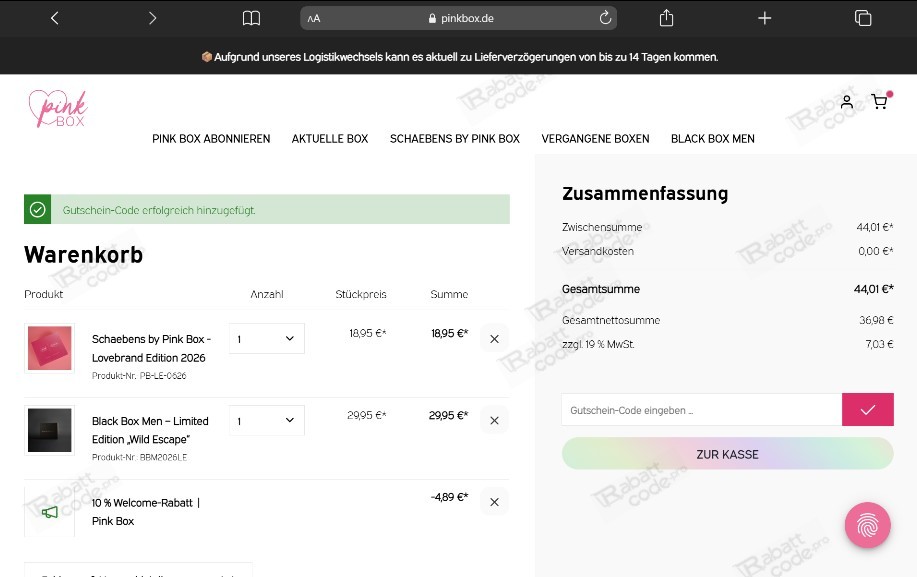Click the green success checkmark icon
Image resolution: width=917 pixels, height=577 pixels.
tap(37, 209)
